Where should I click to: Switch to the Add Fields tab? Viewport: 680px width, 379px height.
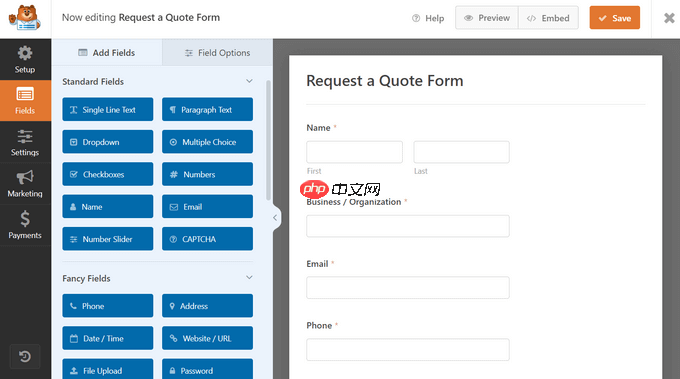point(107,52)
